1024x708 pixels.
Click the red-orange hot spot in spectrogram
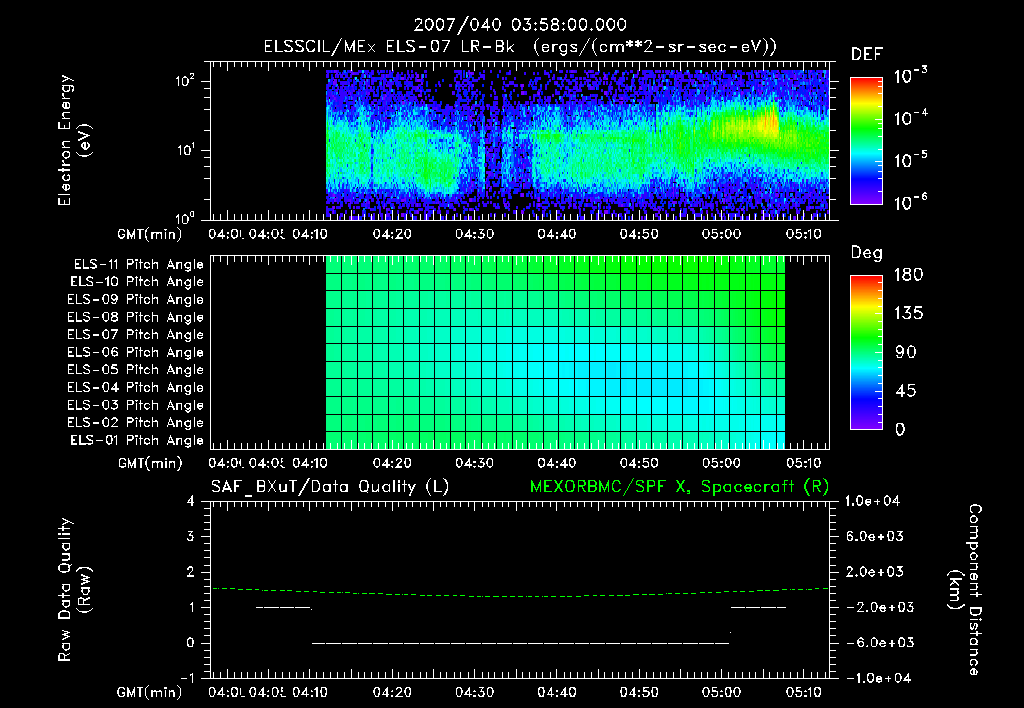pyautogui.click(x=771, y=121)
